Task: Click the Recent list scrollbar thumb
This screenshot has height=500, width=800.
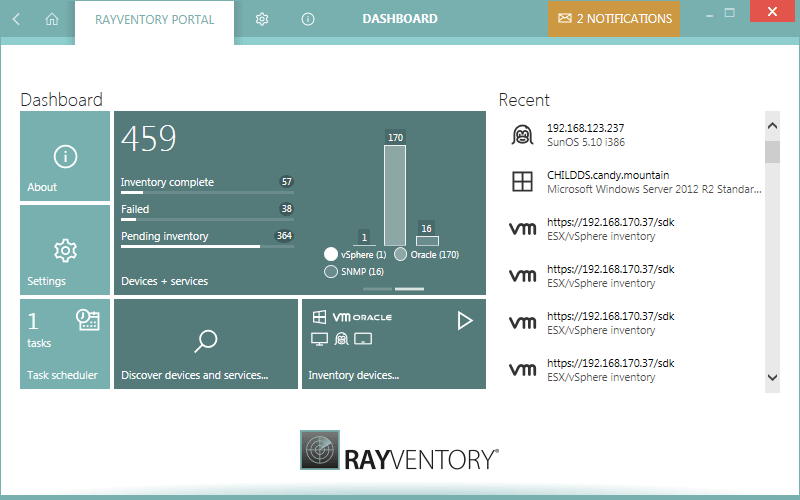Action: tap(772, 152)
